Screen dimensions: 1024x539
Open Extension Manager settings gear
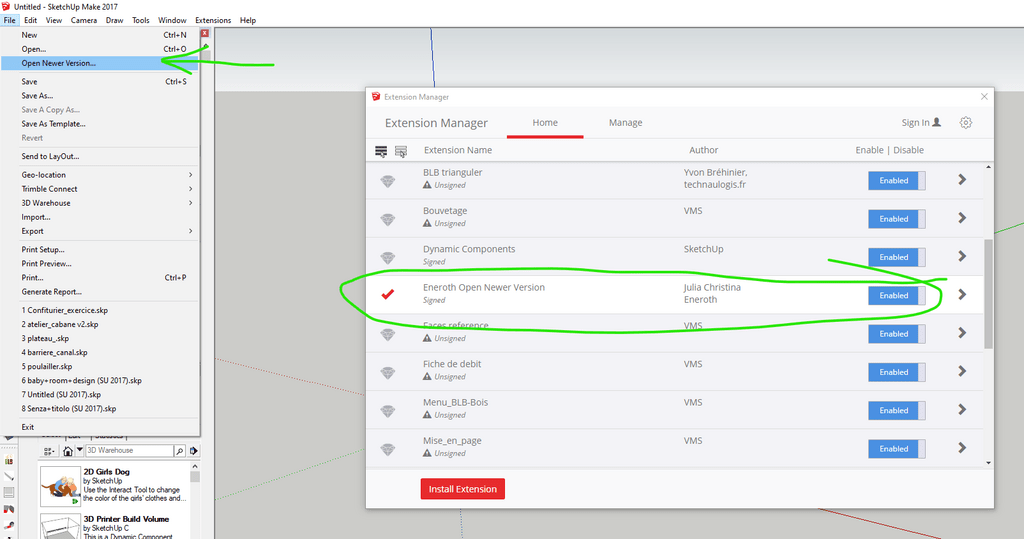pyautogui.click(x=966, y=123)
